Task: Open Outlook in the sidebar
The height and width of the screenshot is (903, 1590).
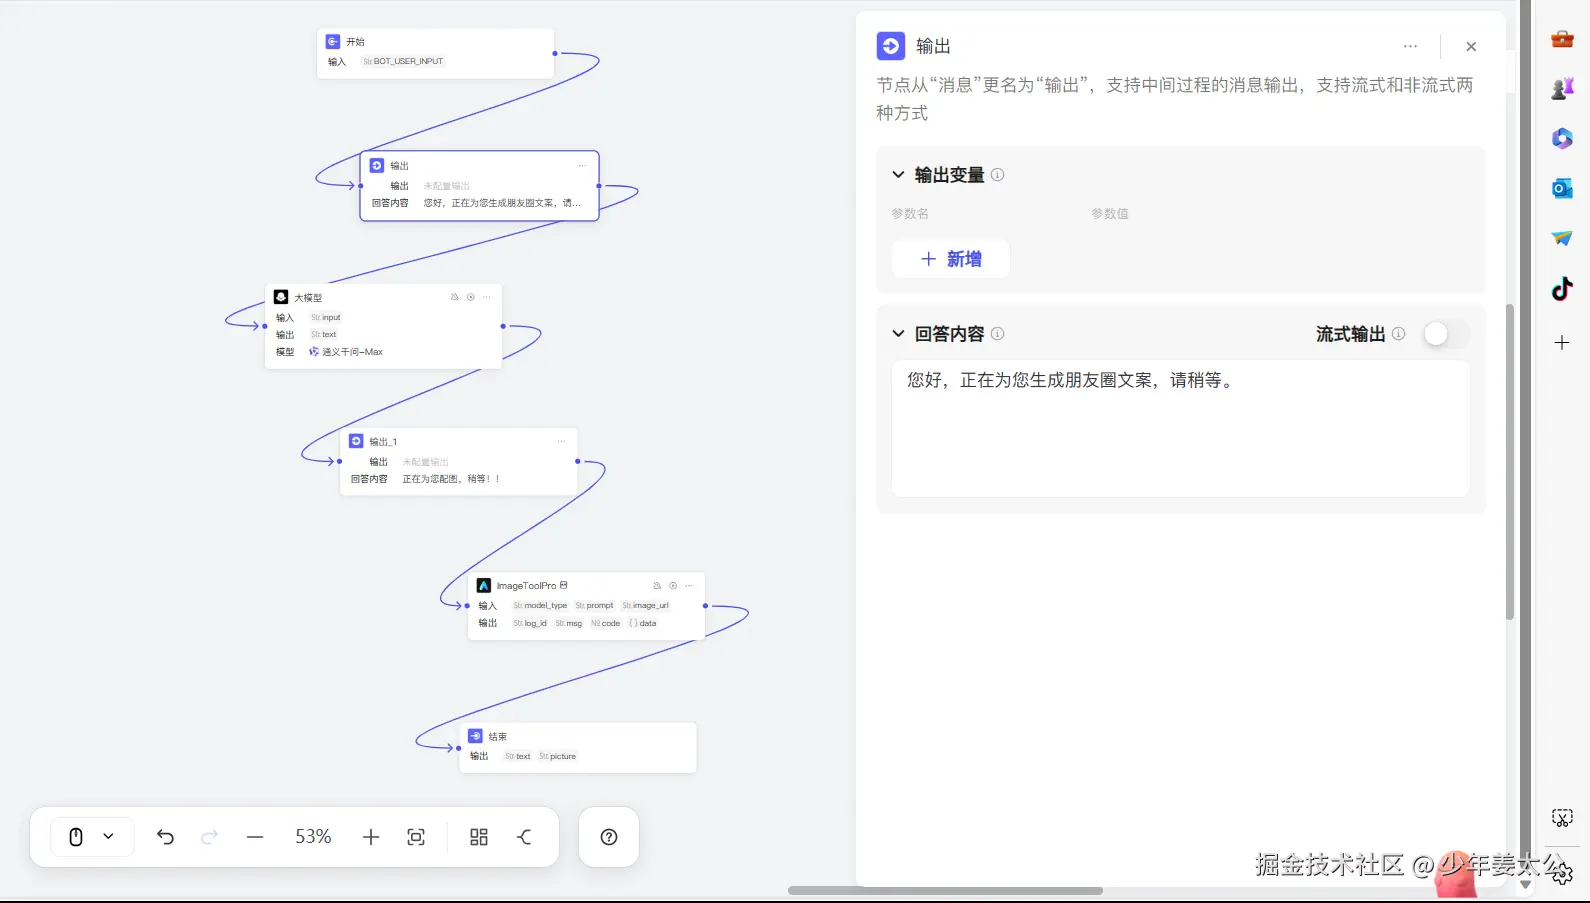Action: [x=1562, y=188]
